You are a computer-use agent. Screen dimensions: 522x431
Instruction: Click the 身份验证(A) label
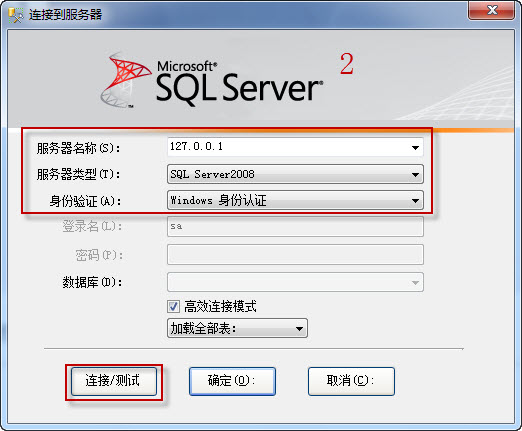tap(85, 201)
